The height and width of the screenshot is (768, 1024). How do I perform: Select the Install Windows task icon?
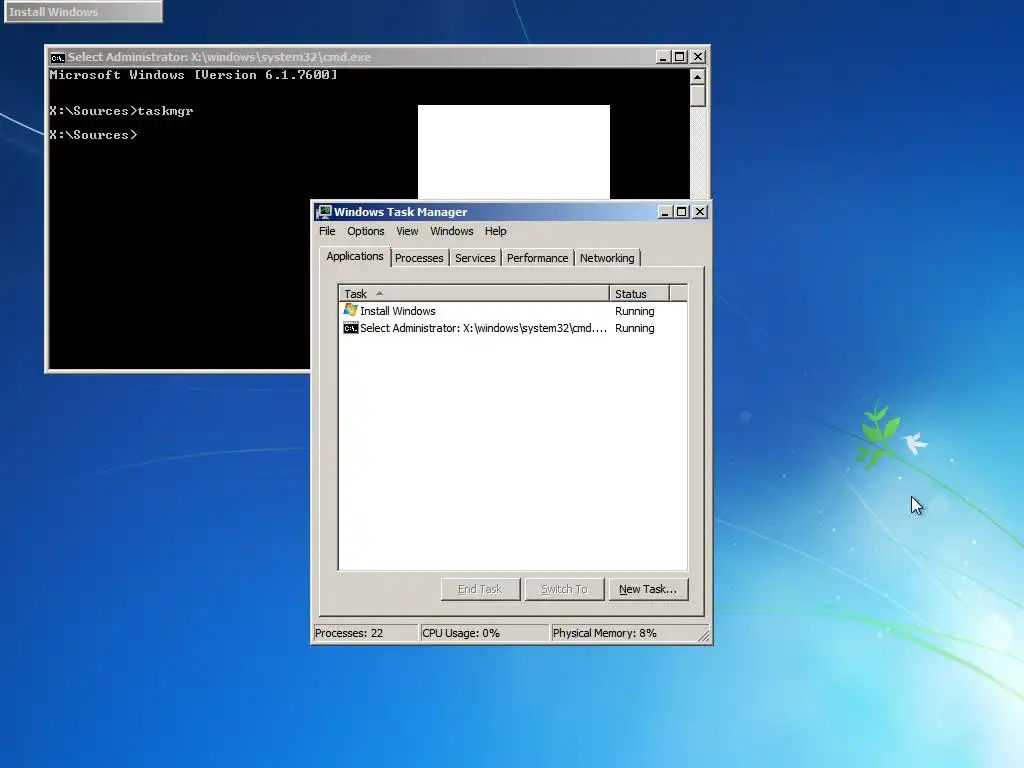[351, 310]
